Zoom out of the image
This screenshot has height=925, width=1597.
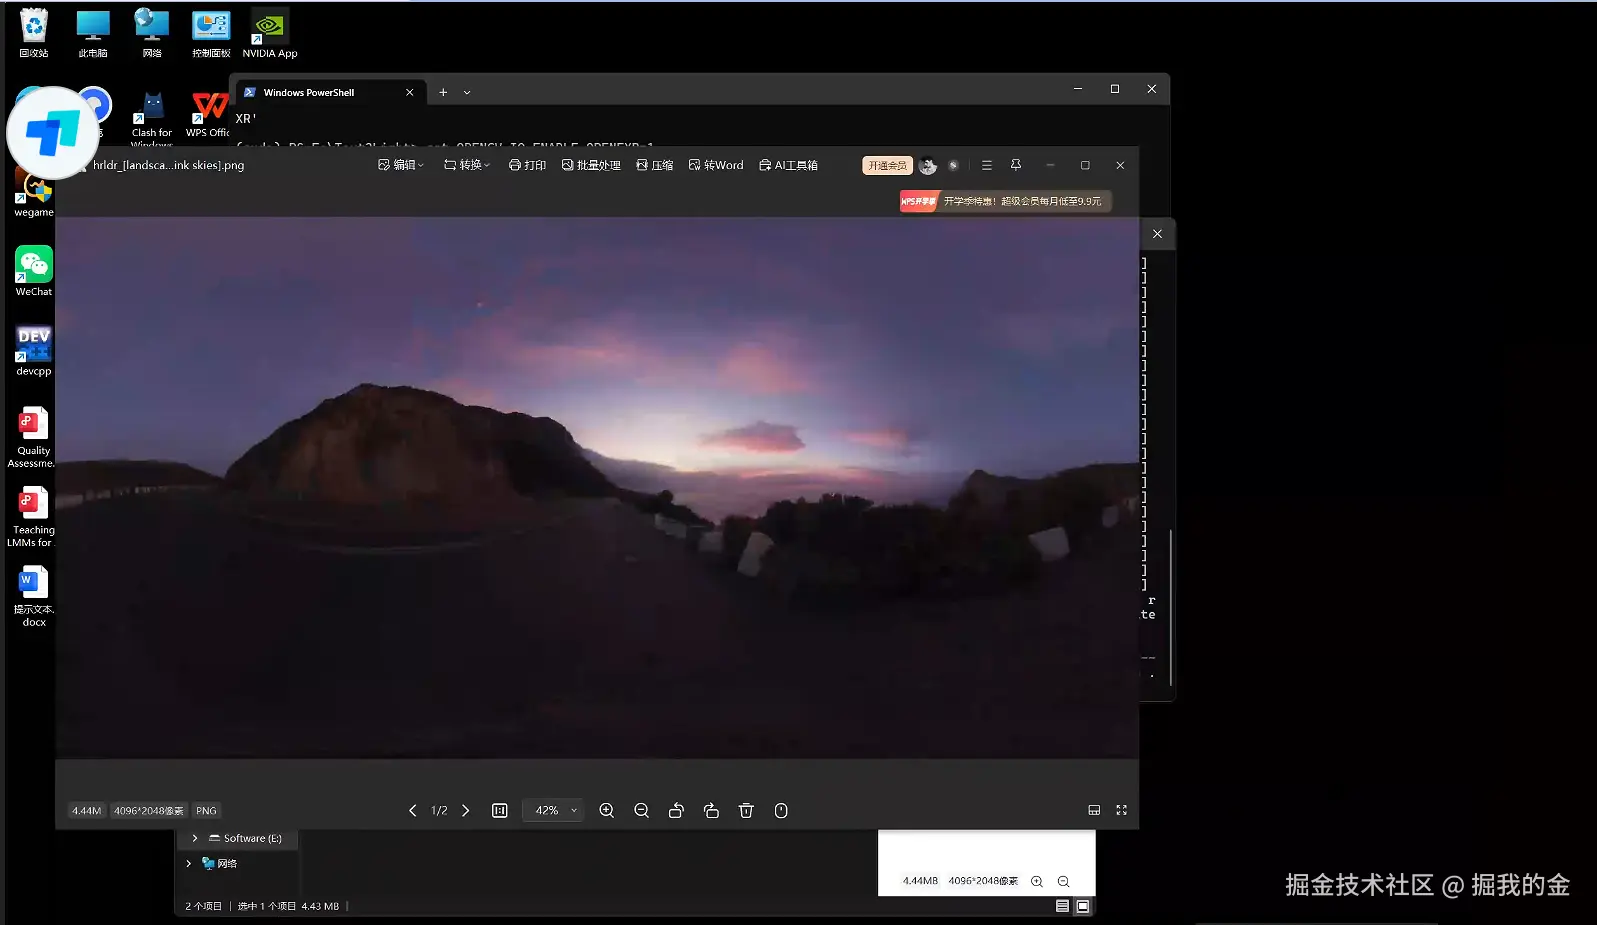(x=642, y=810)
